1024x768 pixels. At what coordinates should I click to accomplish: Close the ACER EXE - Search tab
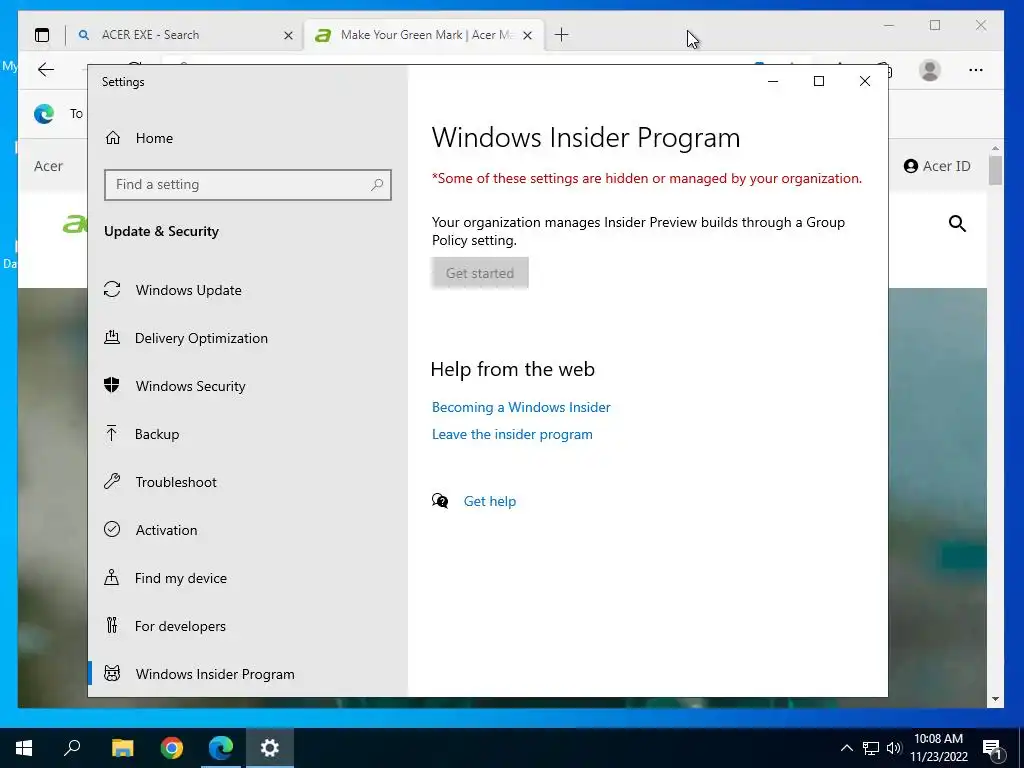pyautogui.click(x=288, y=35)
